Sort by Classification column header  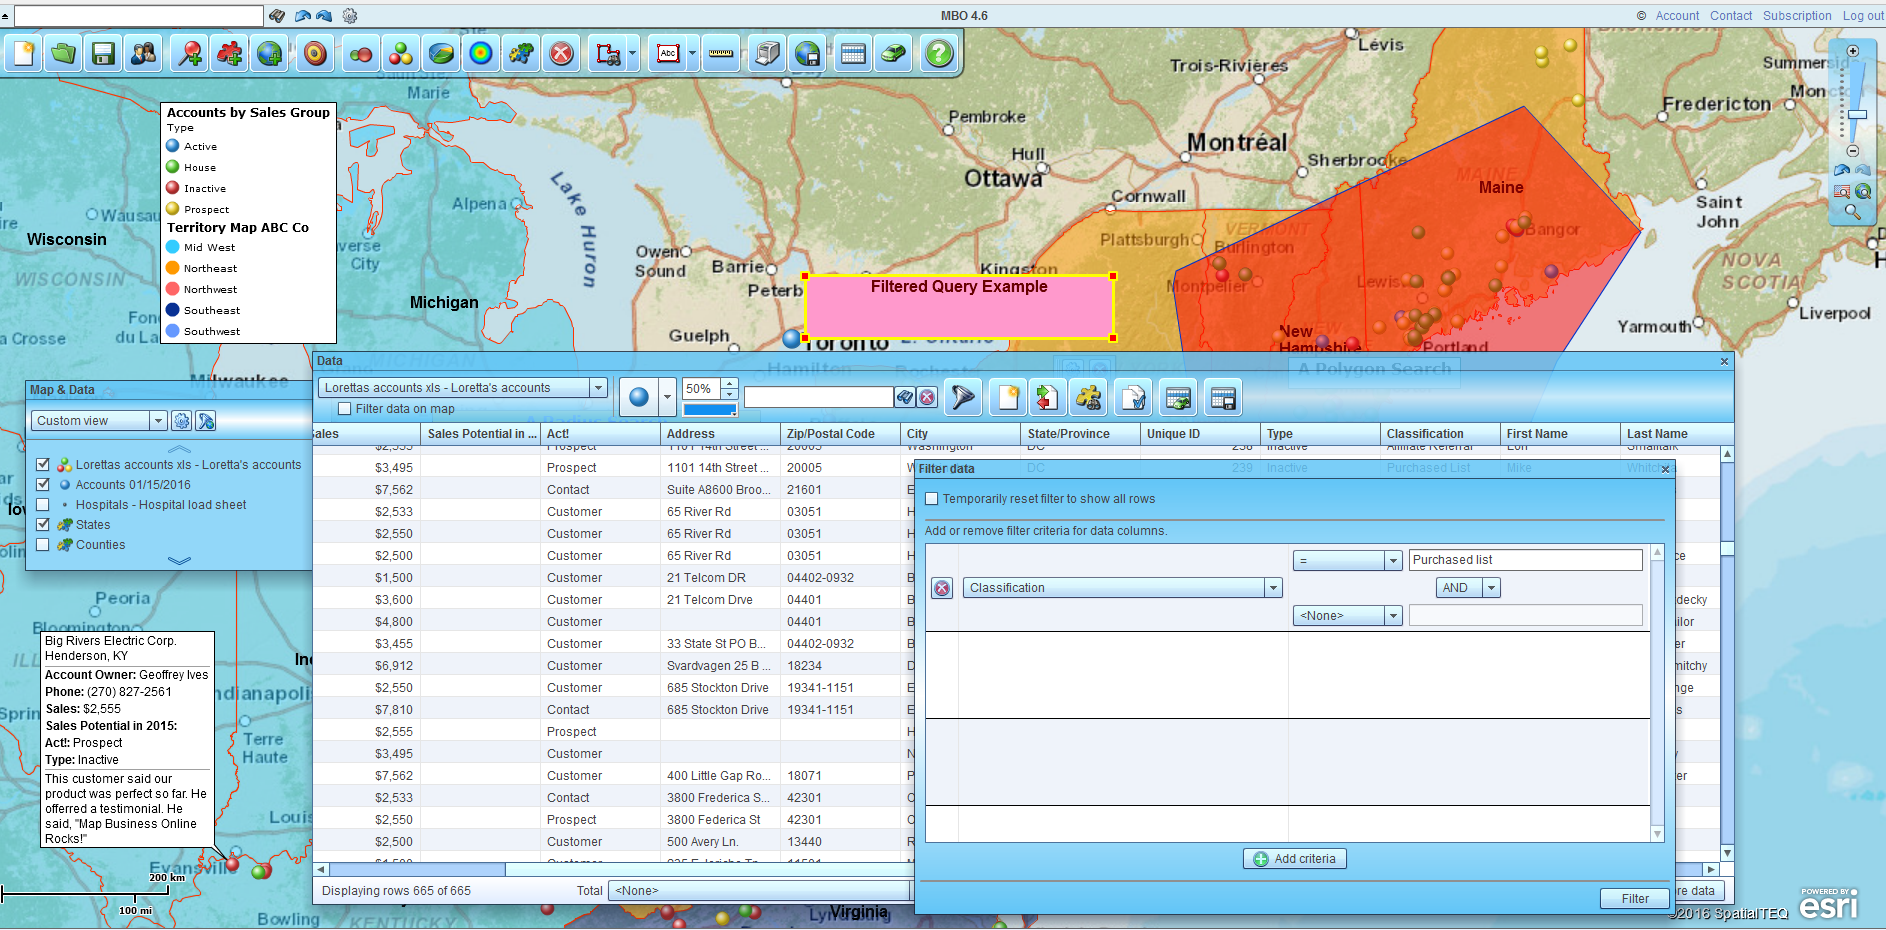[1440, 434]
